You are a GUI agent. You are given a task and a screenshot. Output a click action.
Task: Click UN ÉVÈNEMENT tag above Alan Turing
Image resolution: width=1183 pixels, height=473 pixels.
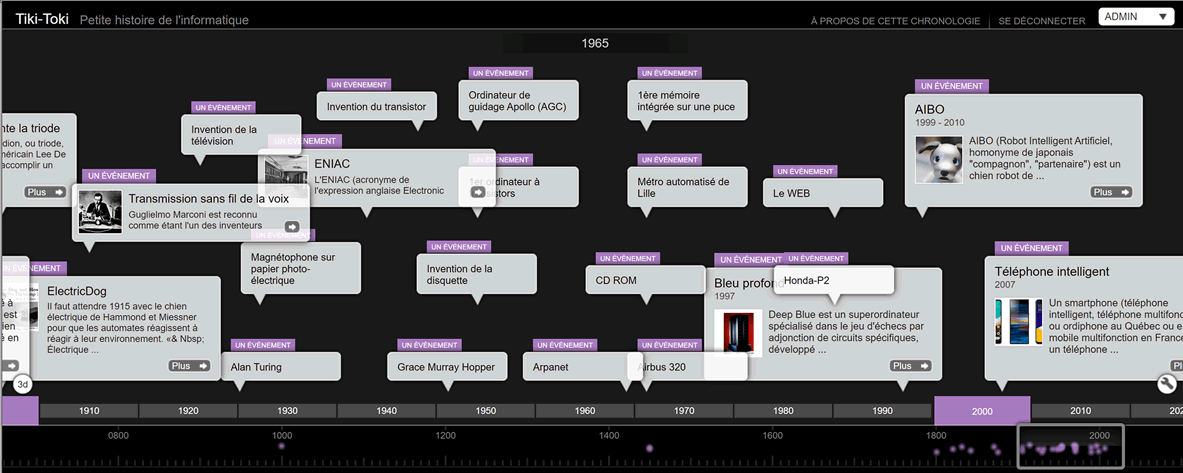(x=263, y=346)
